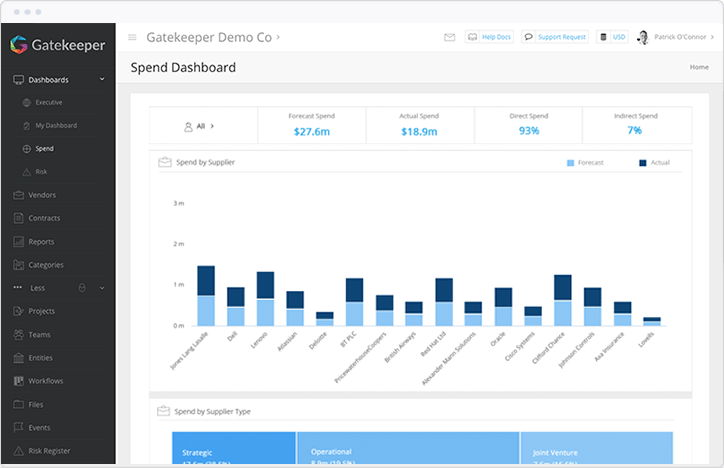Click the Strategic treemap block
The image size is (724, 468).
(234, 448)
